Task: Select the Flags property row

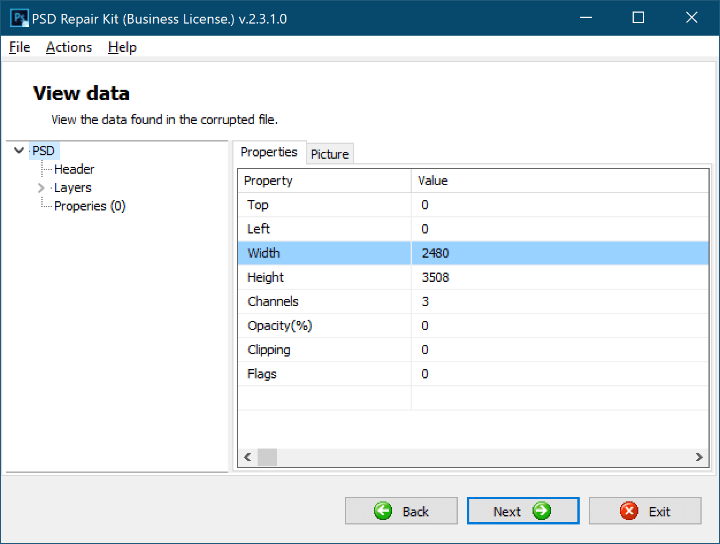Action: pos(473,374)
